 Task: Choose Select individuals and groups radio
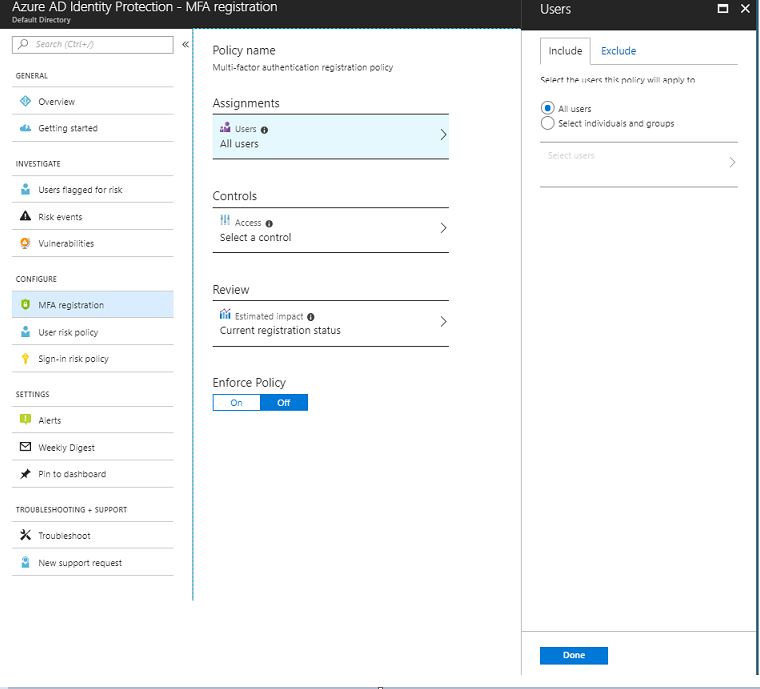[x=547, y=123]
